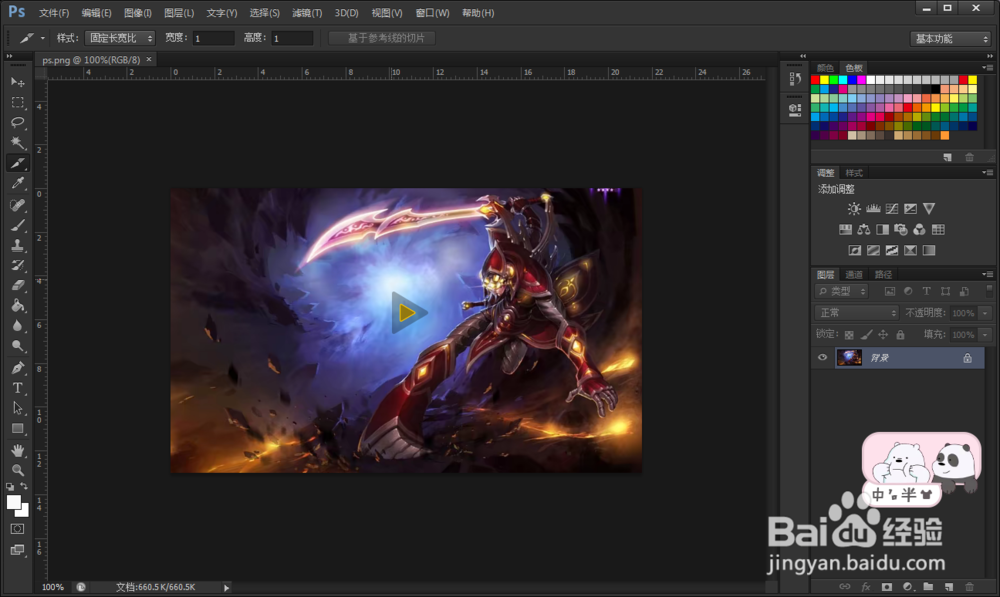
Task: Select the Dodge tool
Action: (x=17, y=346)
